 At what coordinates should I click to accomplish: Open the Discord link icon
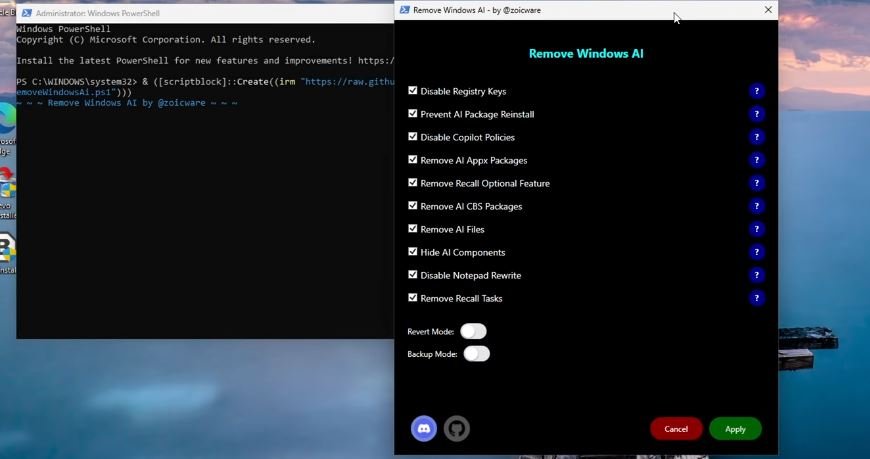(x=424, y=428)
